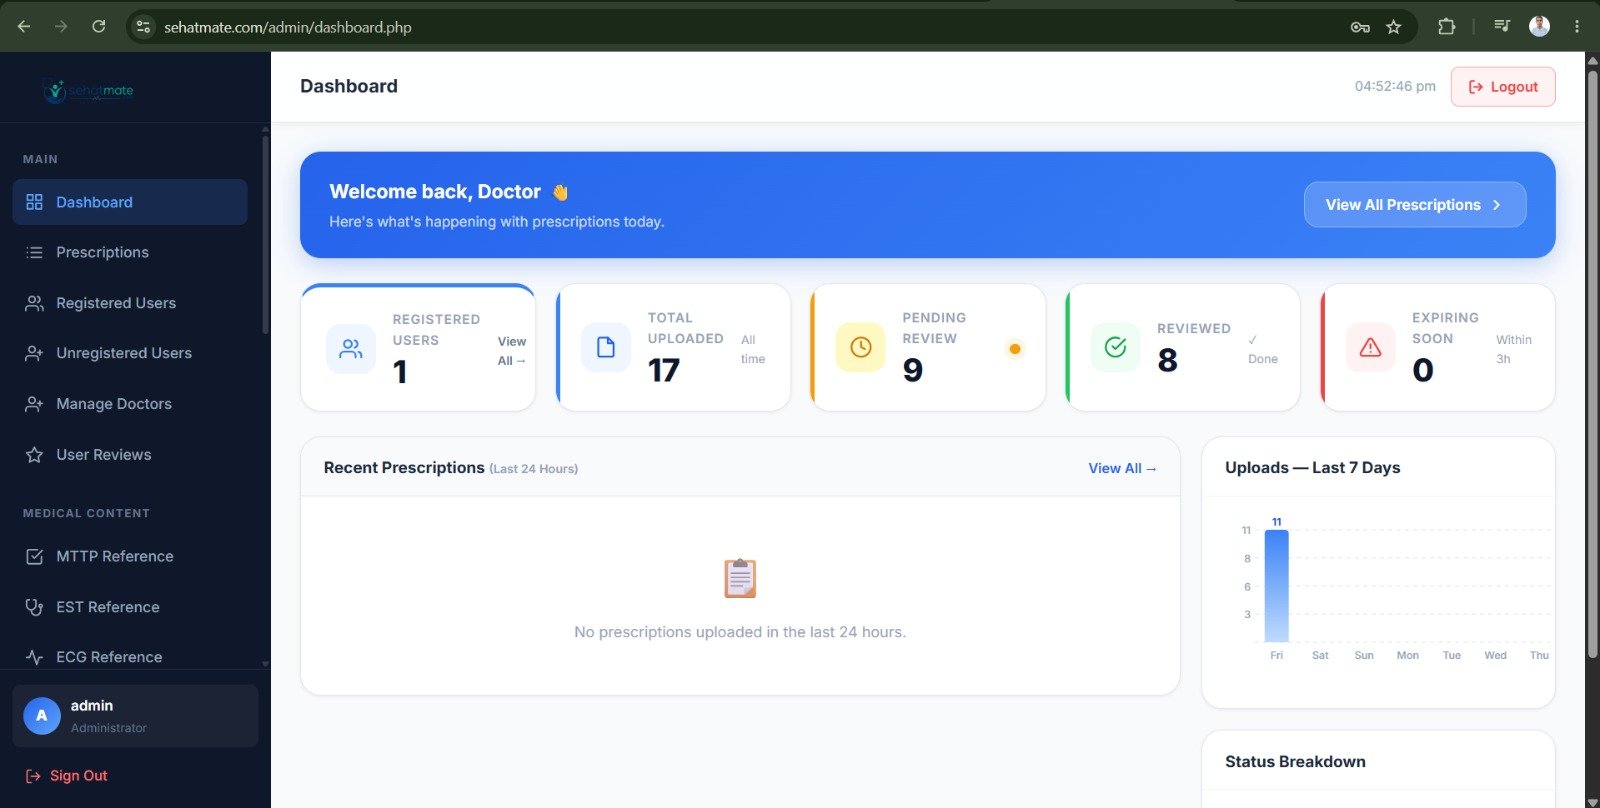Click the "Status Breakdown" heading
Image resolution: width=1600 pixels, height=808 pixels.
coord(1295,762)
